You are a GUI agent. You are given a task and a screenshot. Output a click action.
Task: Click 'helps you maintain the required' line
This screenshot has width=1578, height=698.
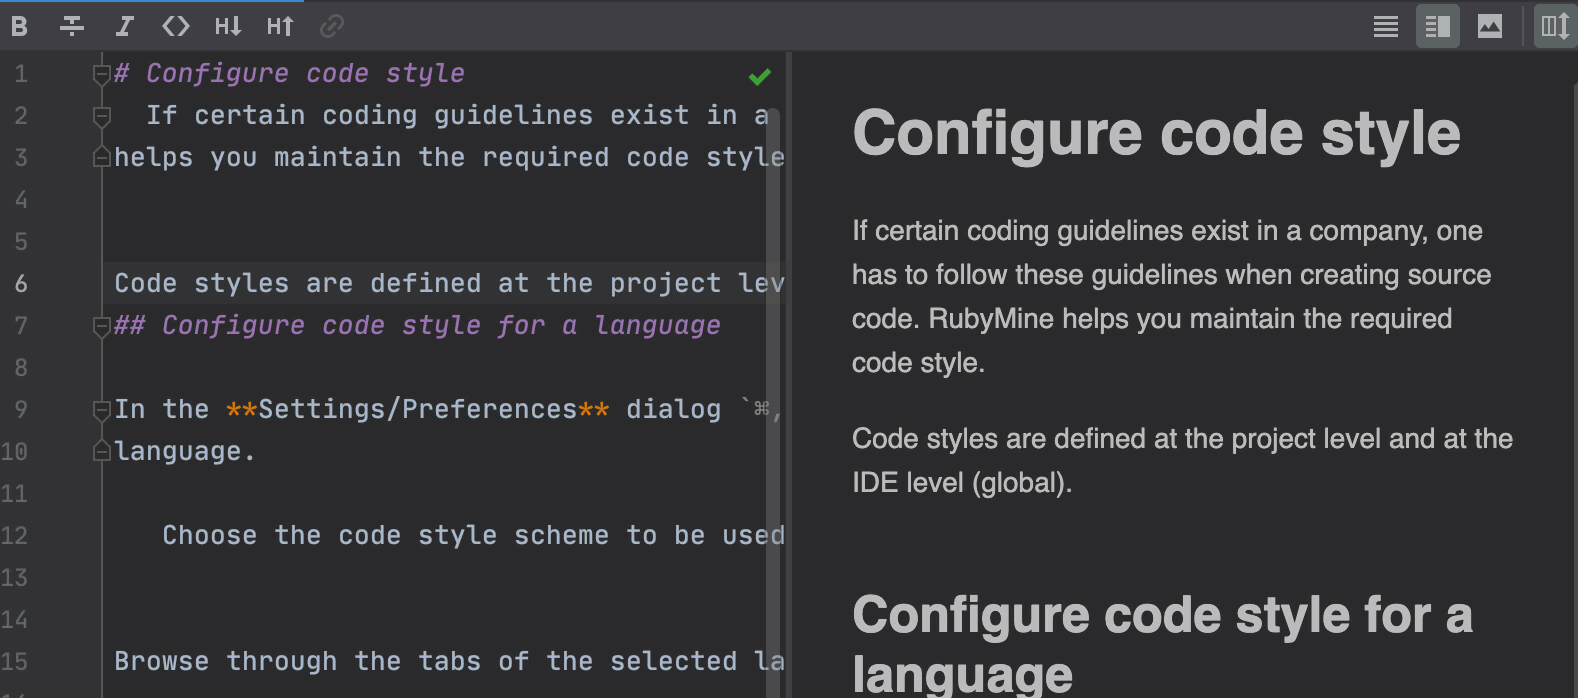point(450,158)
